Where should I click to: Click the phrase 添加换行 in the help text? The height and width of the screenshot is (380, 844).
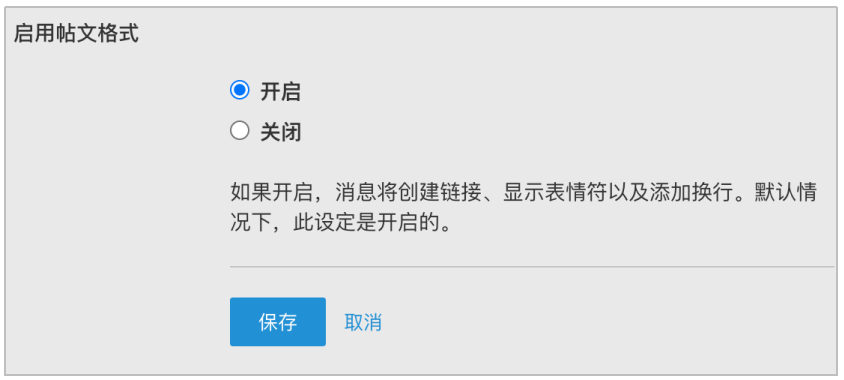tap(692, 192)
